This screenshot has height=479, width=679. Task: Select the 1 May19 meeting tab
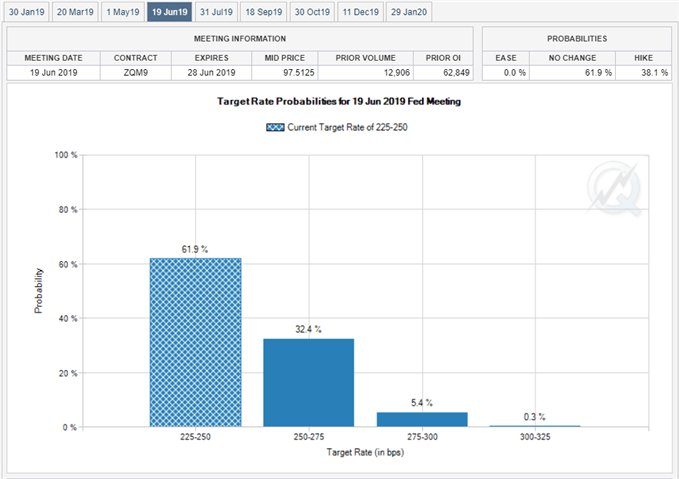123,12
